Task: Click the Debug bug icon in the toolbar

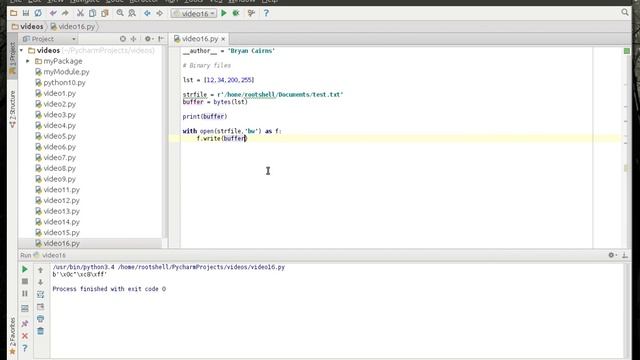Action: coord(236,13)
